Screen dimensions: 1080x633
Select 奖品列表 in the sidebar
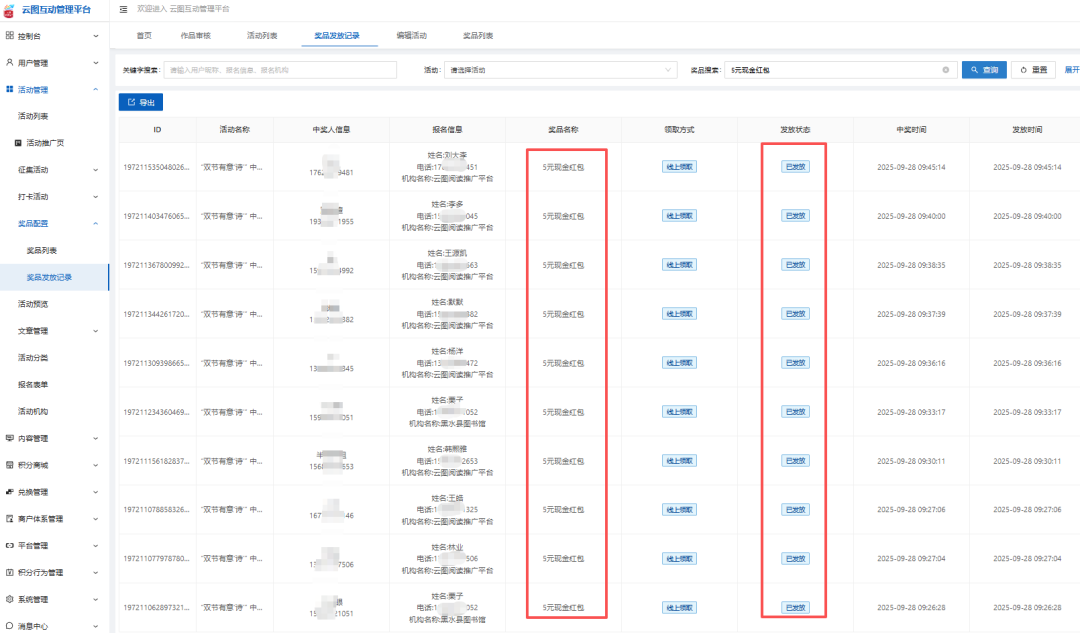42,250
